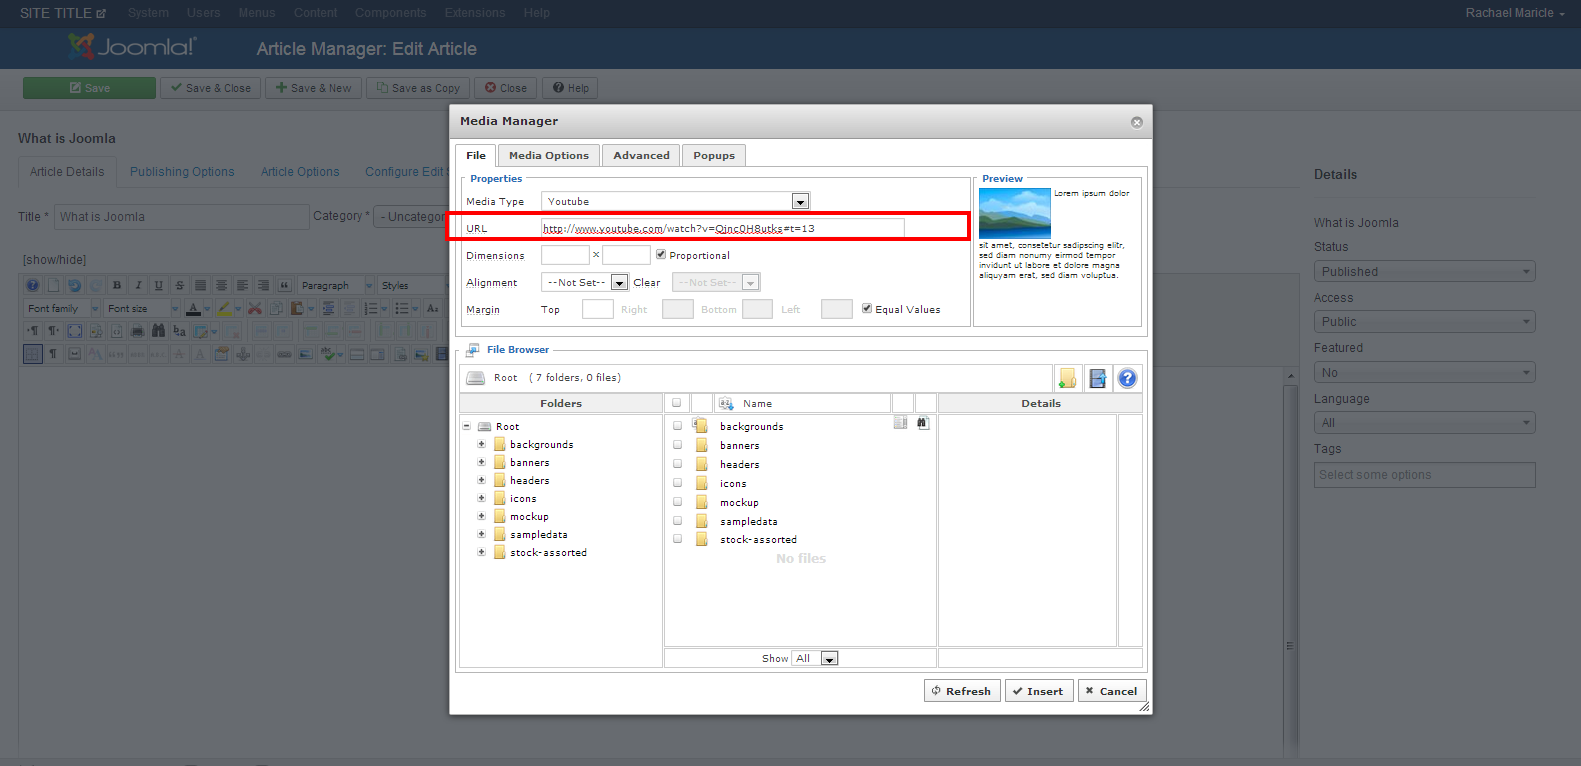Select the File tab in Media Manager
1581x766 pixels.
(x=476, y=155)
